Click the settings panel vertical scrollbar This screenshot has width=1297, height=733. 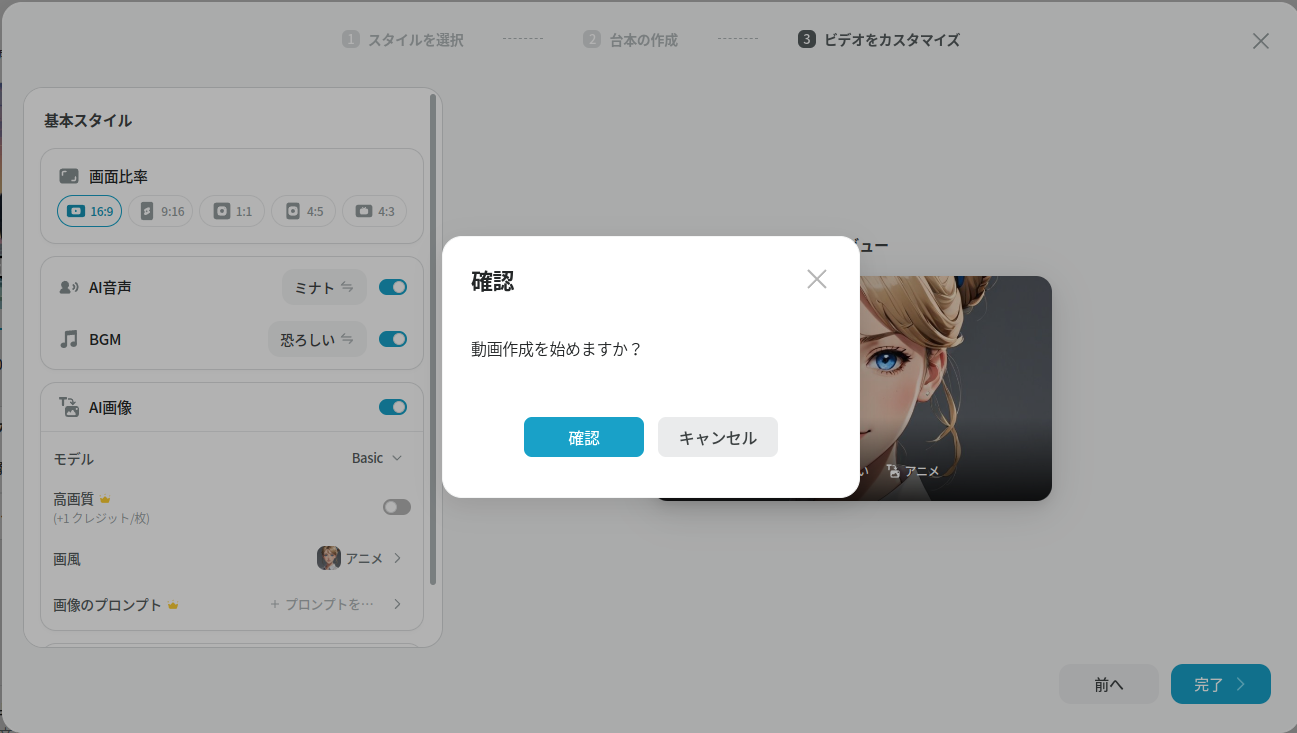click(x=432, y=340)
